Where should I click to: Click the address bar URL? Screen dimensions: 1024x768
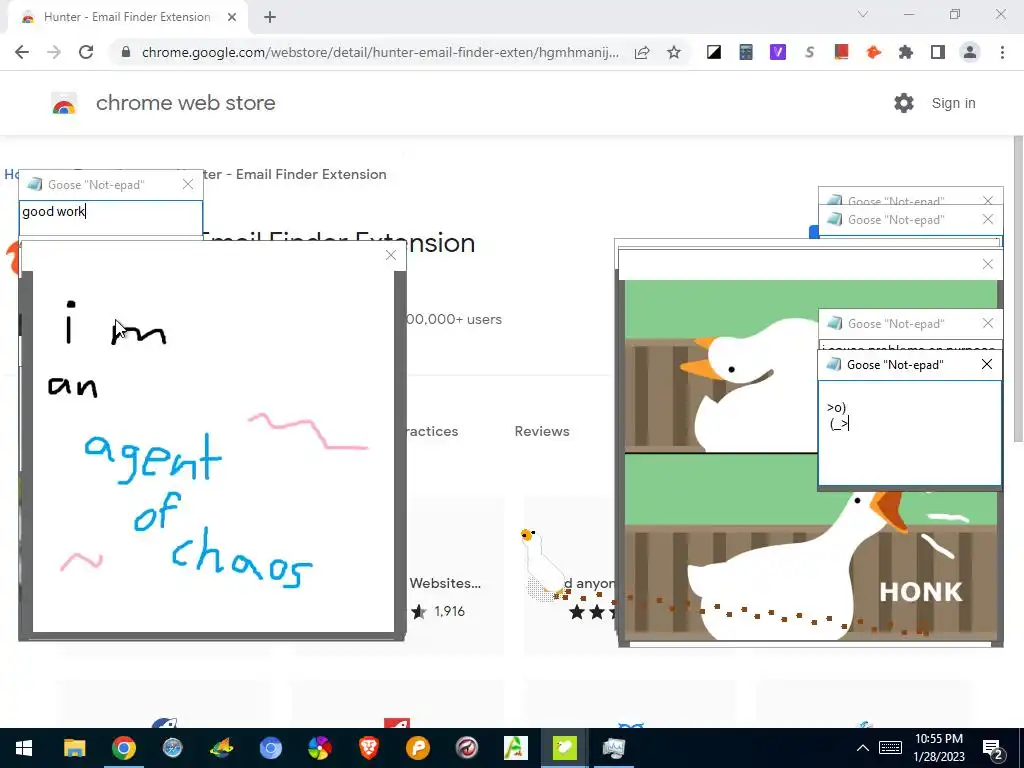[379, 52]
